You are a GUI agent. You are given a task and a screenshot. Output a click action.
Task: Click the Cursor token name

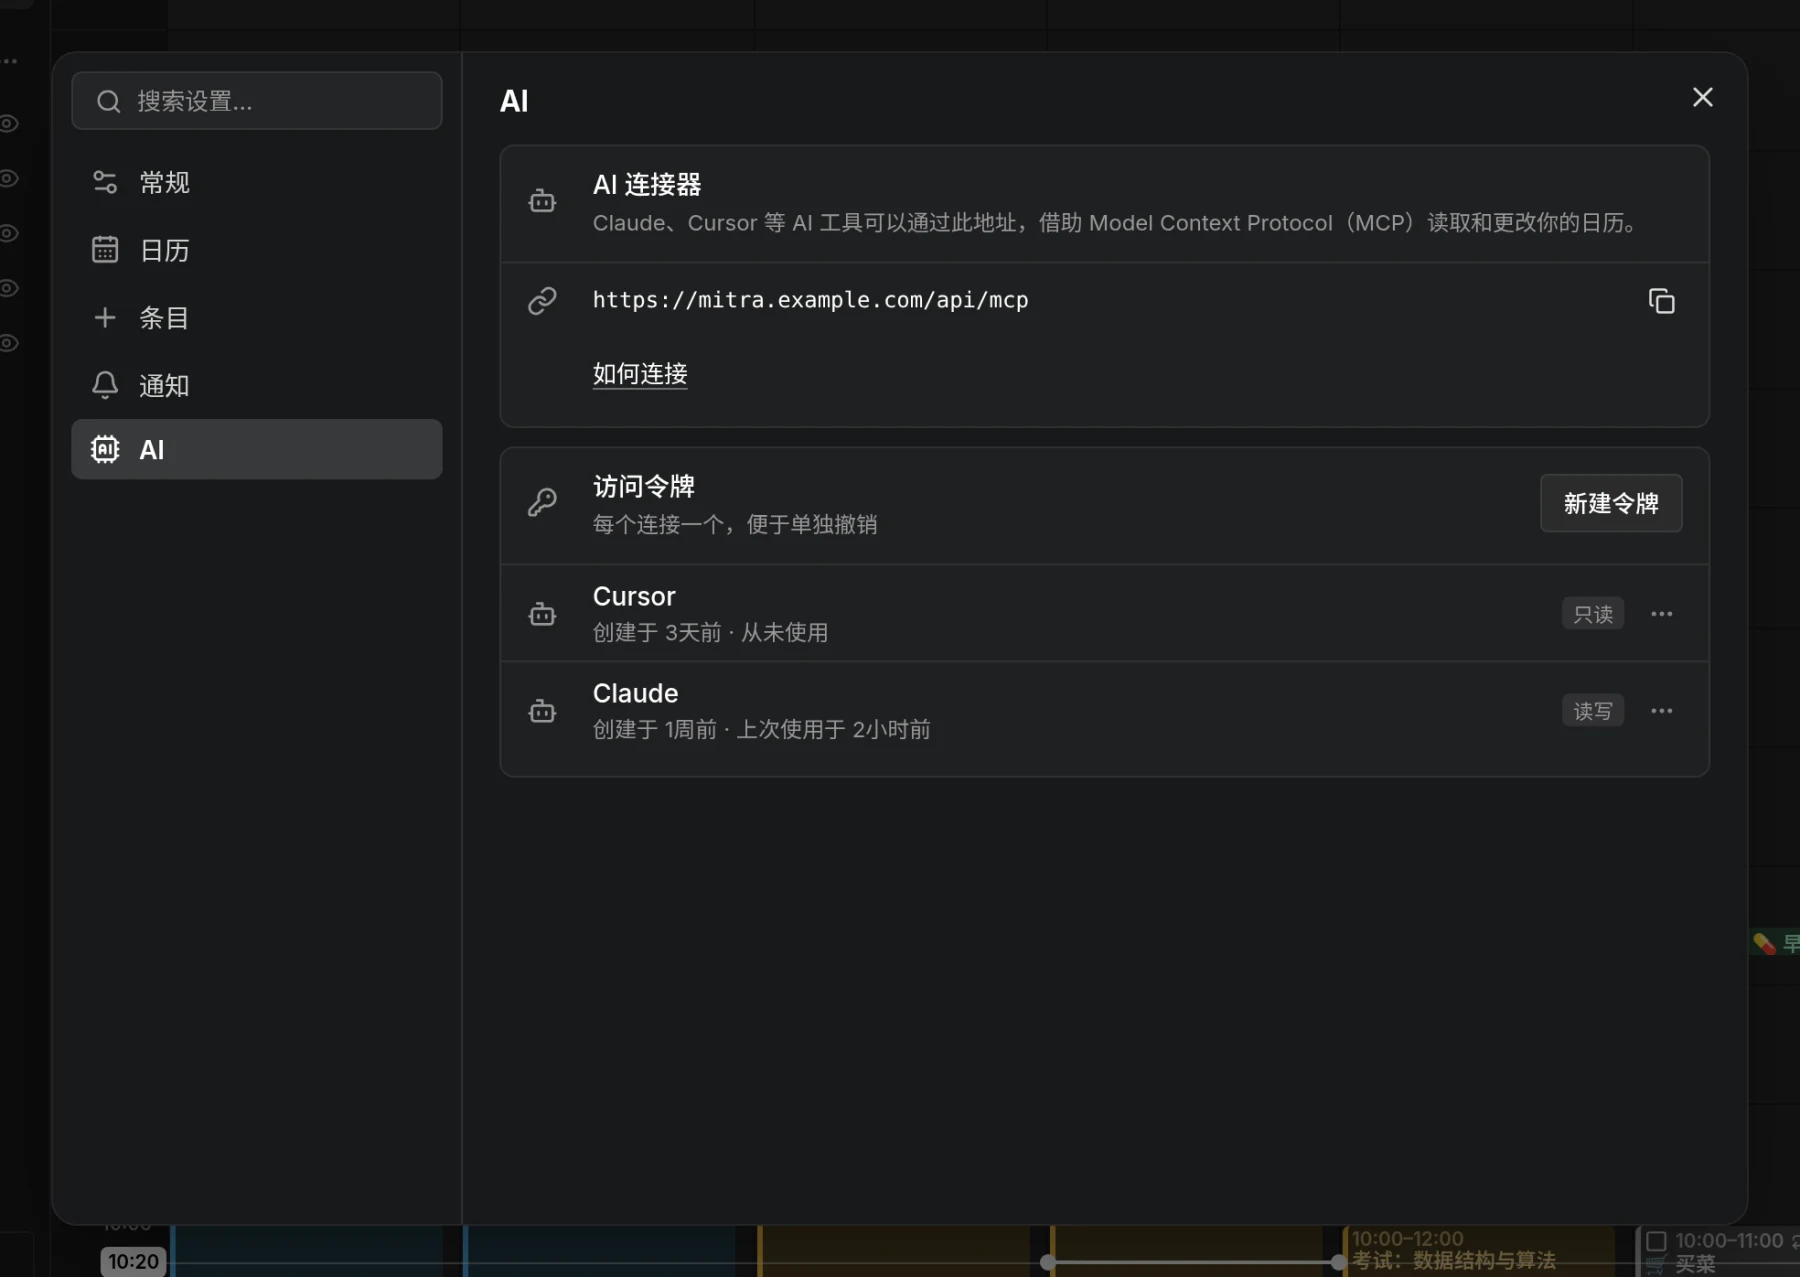tap(634, 597)
